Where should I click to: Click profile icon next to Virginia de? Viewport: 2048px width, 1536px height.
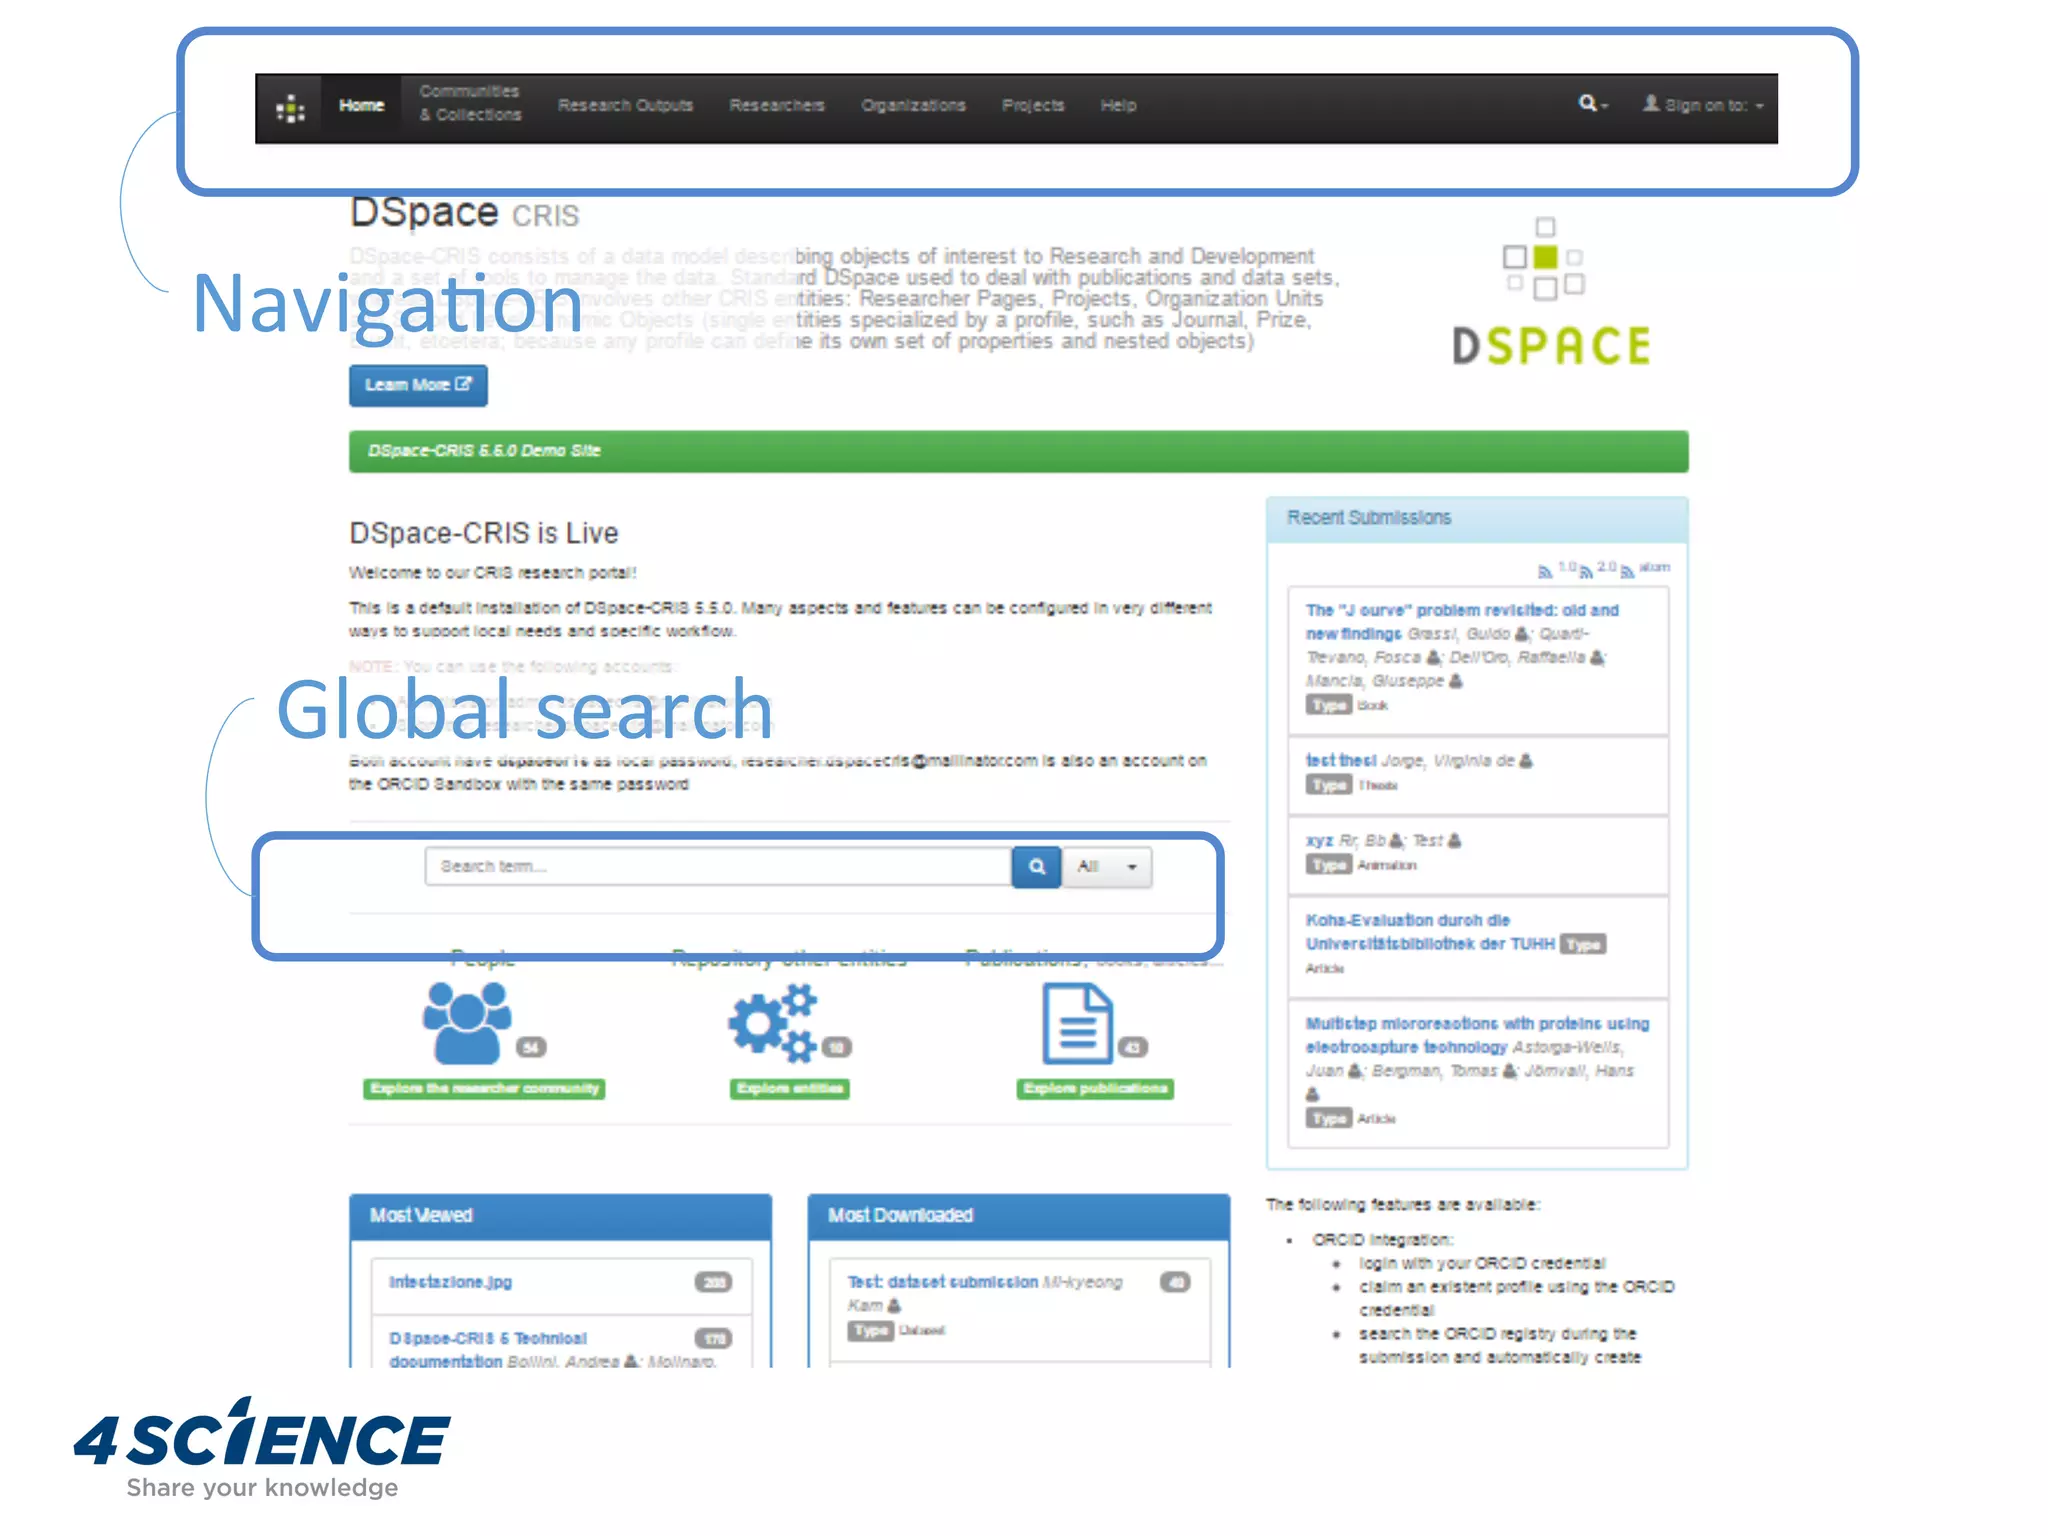[x=1526, y=761]
